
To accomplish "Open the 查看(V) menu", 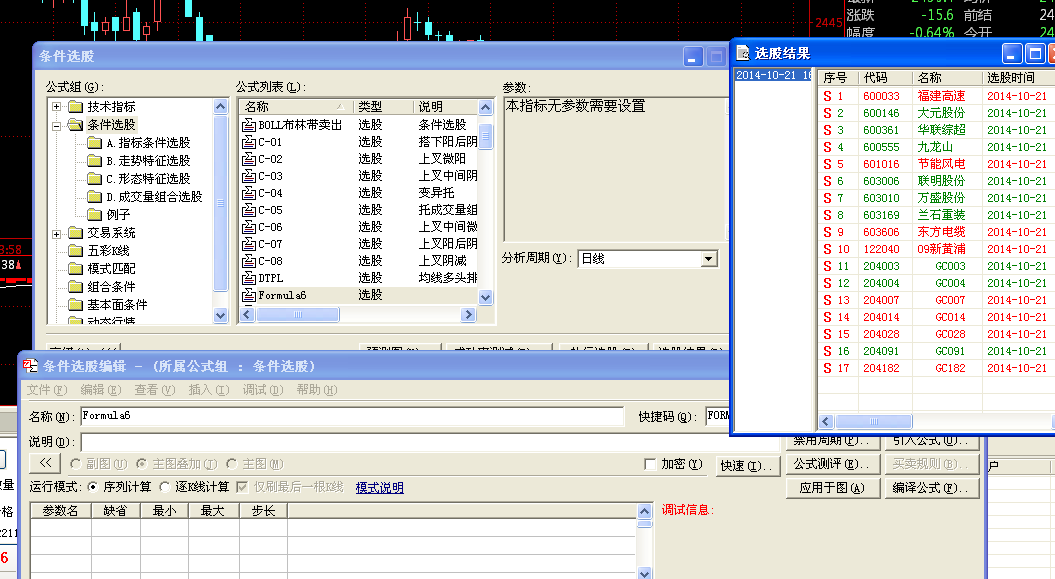I will (x=155, y=390).
